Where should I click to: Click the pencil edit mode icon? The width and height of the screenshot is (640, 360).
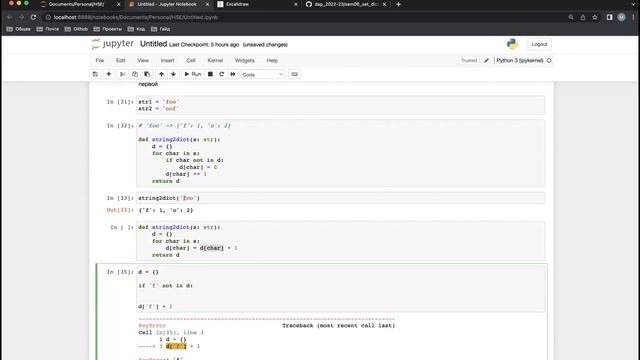487,60
